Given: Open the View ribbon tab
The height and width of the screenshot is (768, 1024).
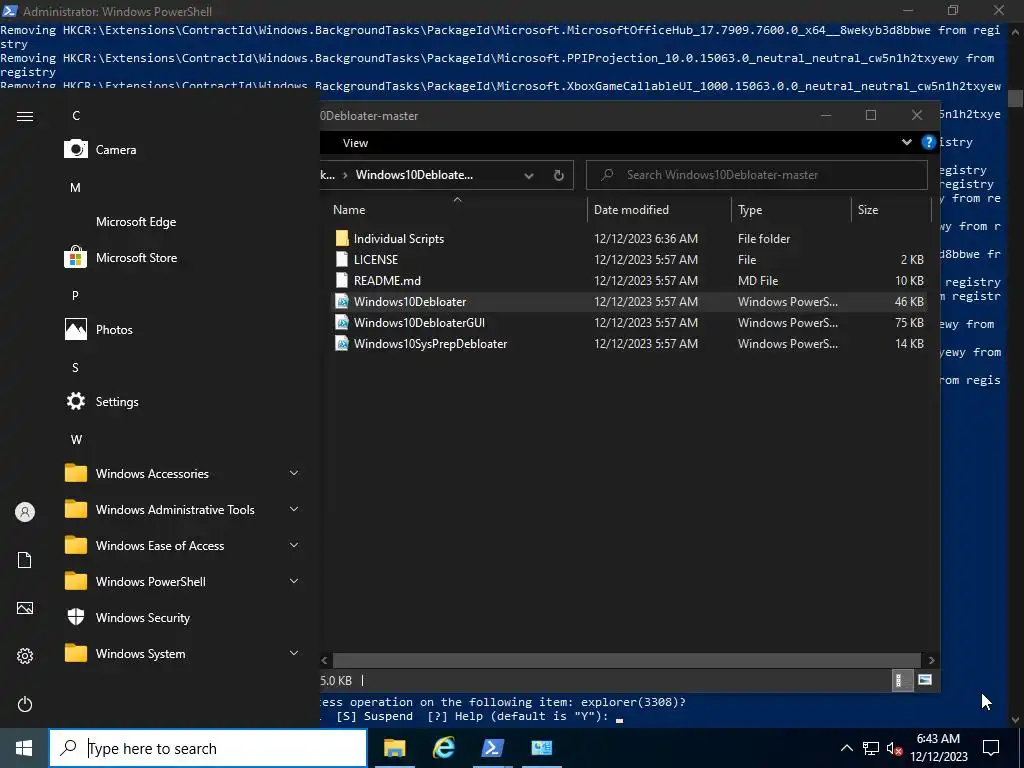Looking at the screenshot, I should (x=355, y=143).
